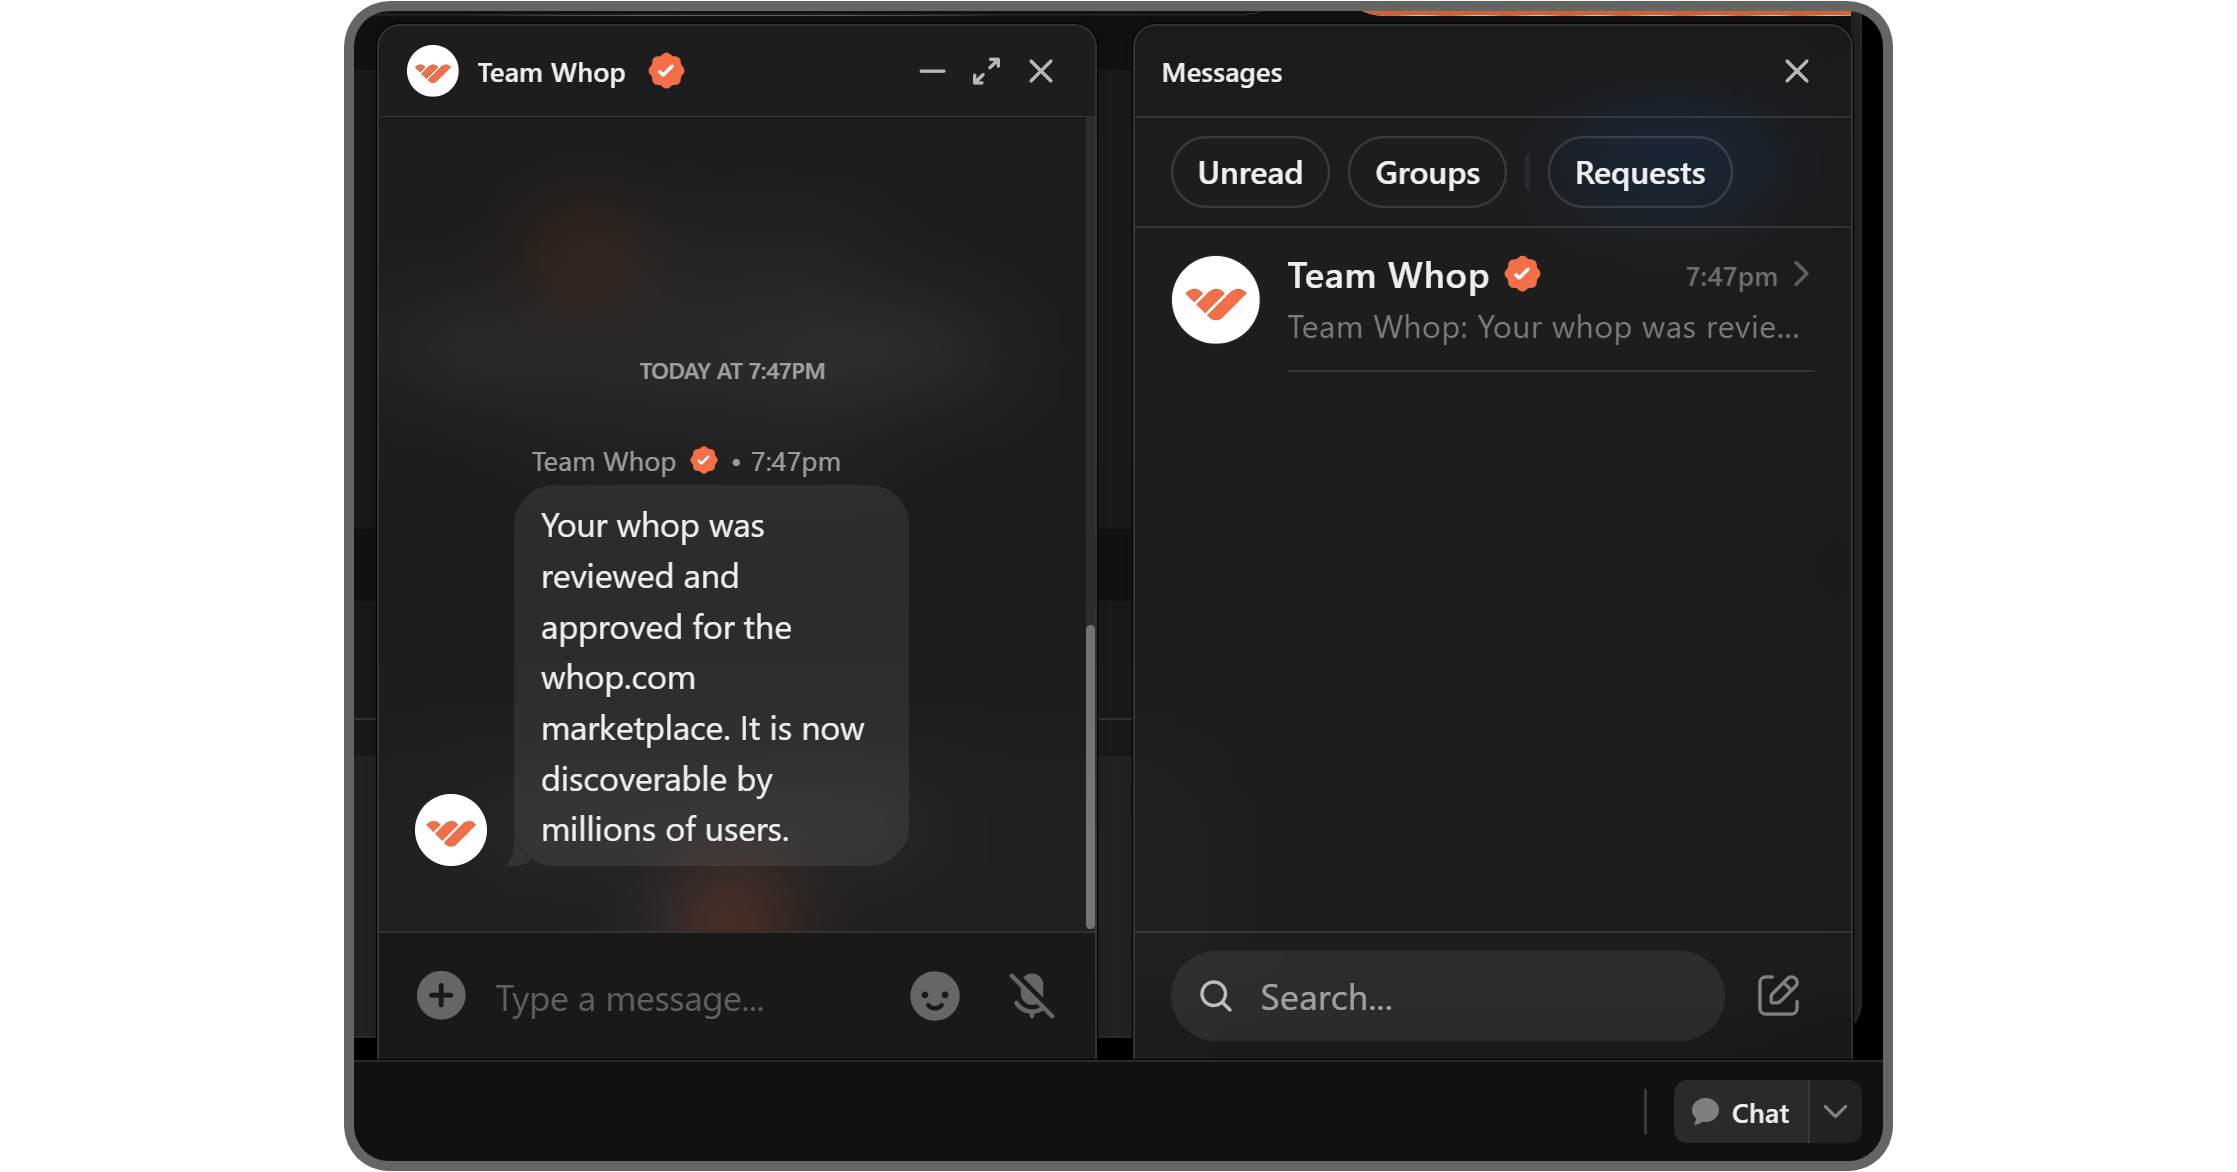Click the chat window vertical scrollbar

click(1090, 775)
